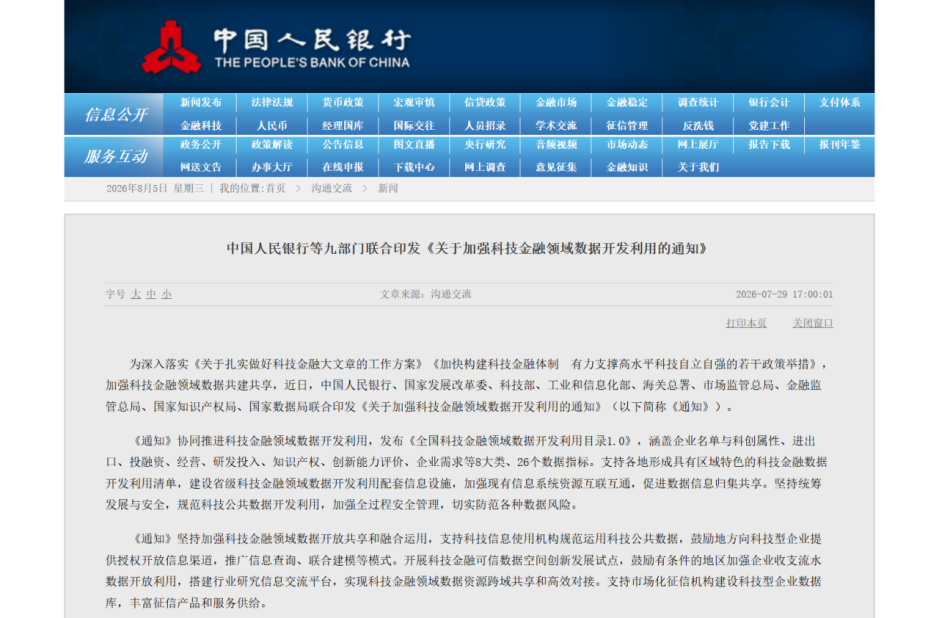Select 关于我们 menu item
Image resolution: width=940 pixels, height=618 pixels.
[698, 167]
